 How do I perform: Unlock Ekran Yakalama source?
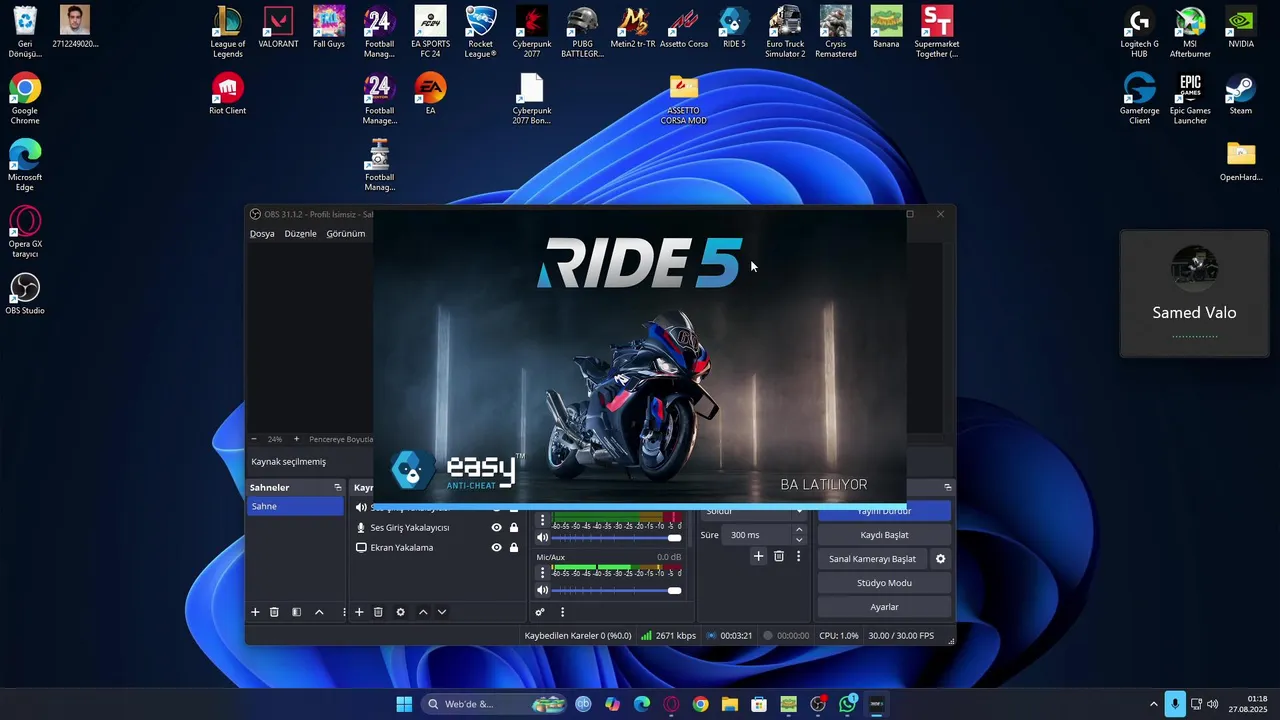(514, 548)
